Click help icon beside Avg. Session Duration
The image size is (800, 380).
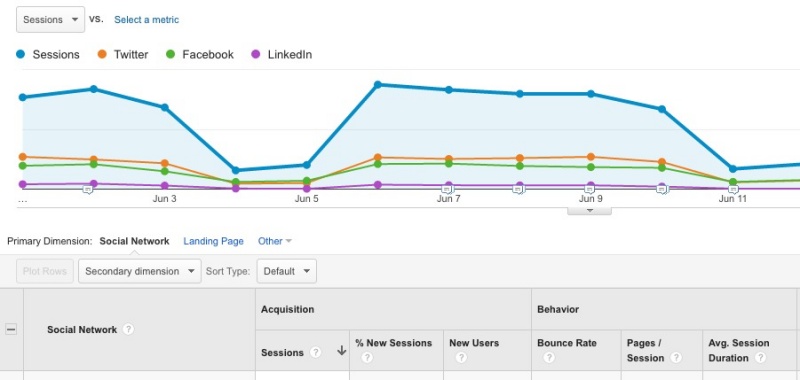(760, 358)
